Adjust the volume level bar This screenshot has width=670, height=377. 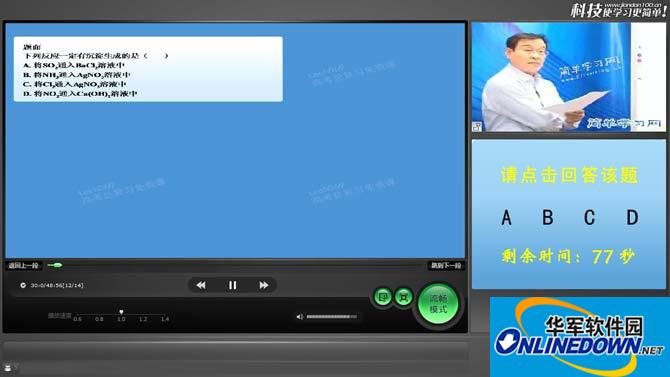[x=332, y=317]
